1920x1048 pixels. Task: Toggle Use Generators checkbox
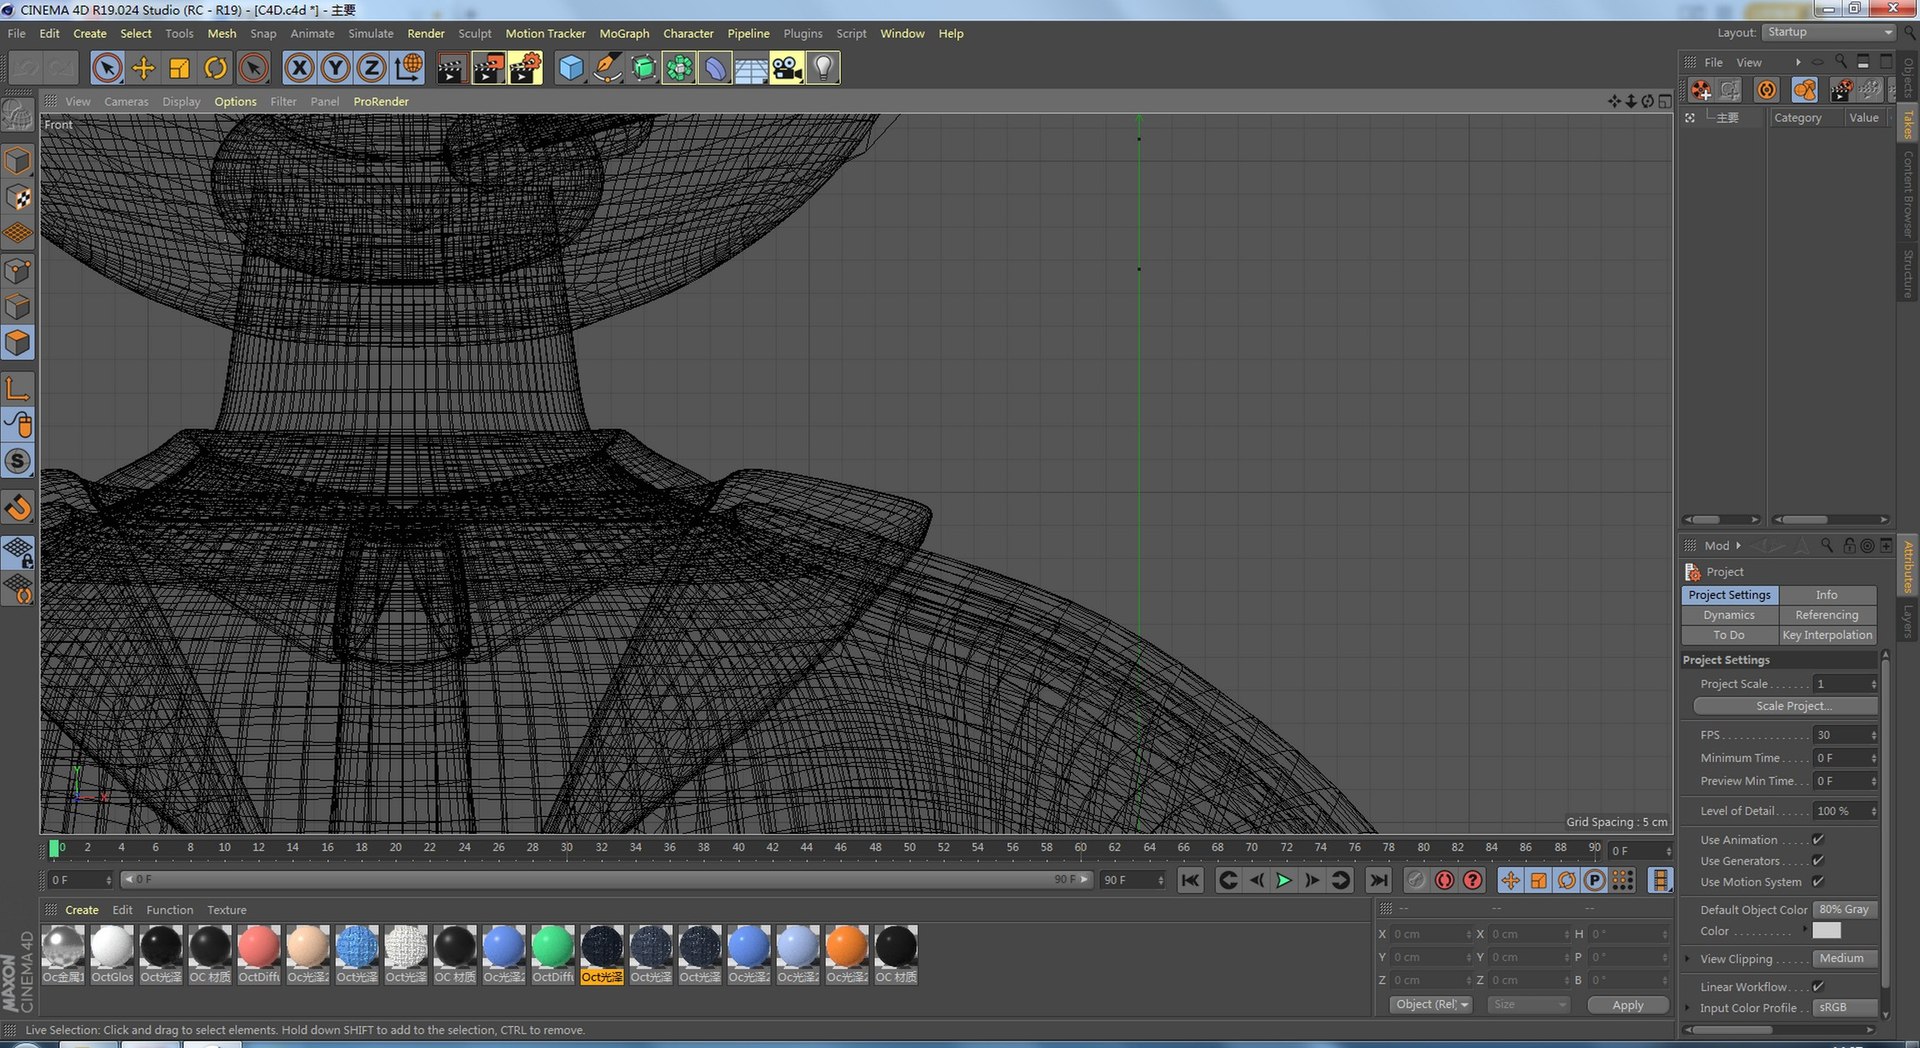click(x=1818, y=861)
